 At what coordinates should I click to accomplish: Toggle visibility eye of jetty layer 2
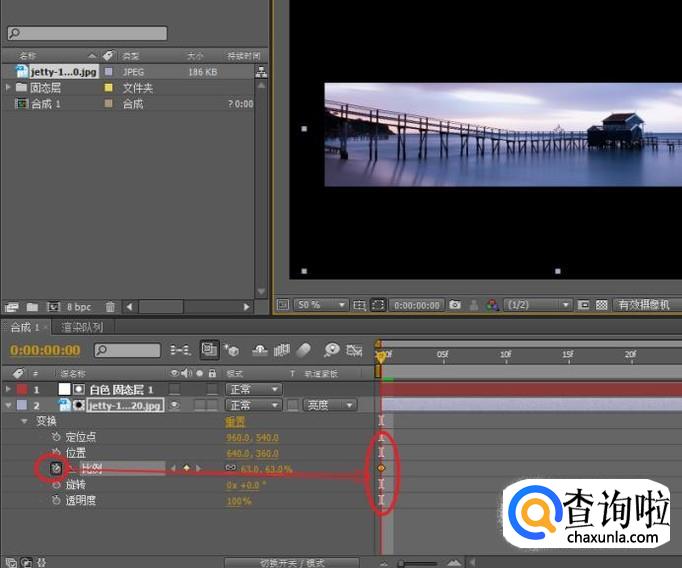tap(174, 405)
